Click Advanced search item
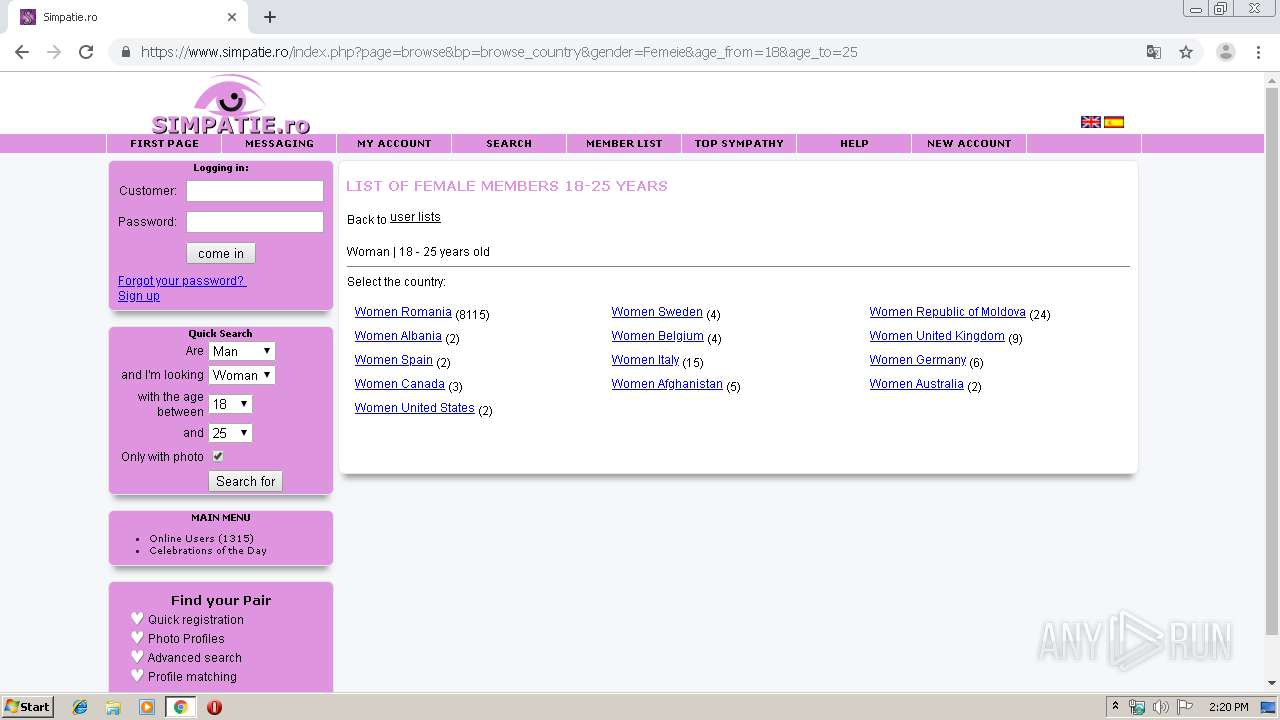1280x720 pixels. [195, 658]
